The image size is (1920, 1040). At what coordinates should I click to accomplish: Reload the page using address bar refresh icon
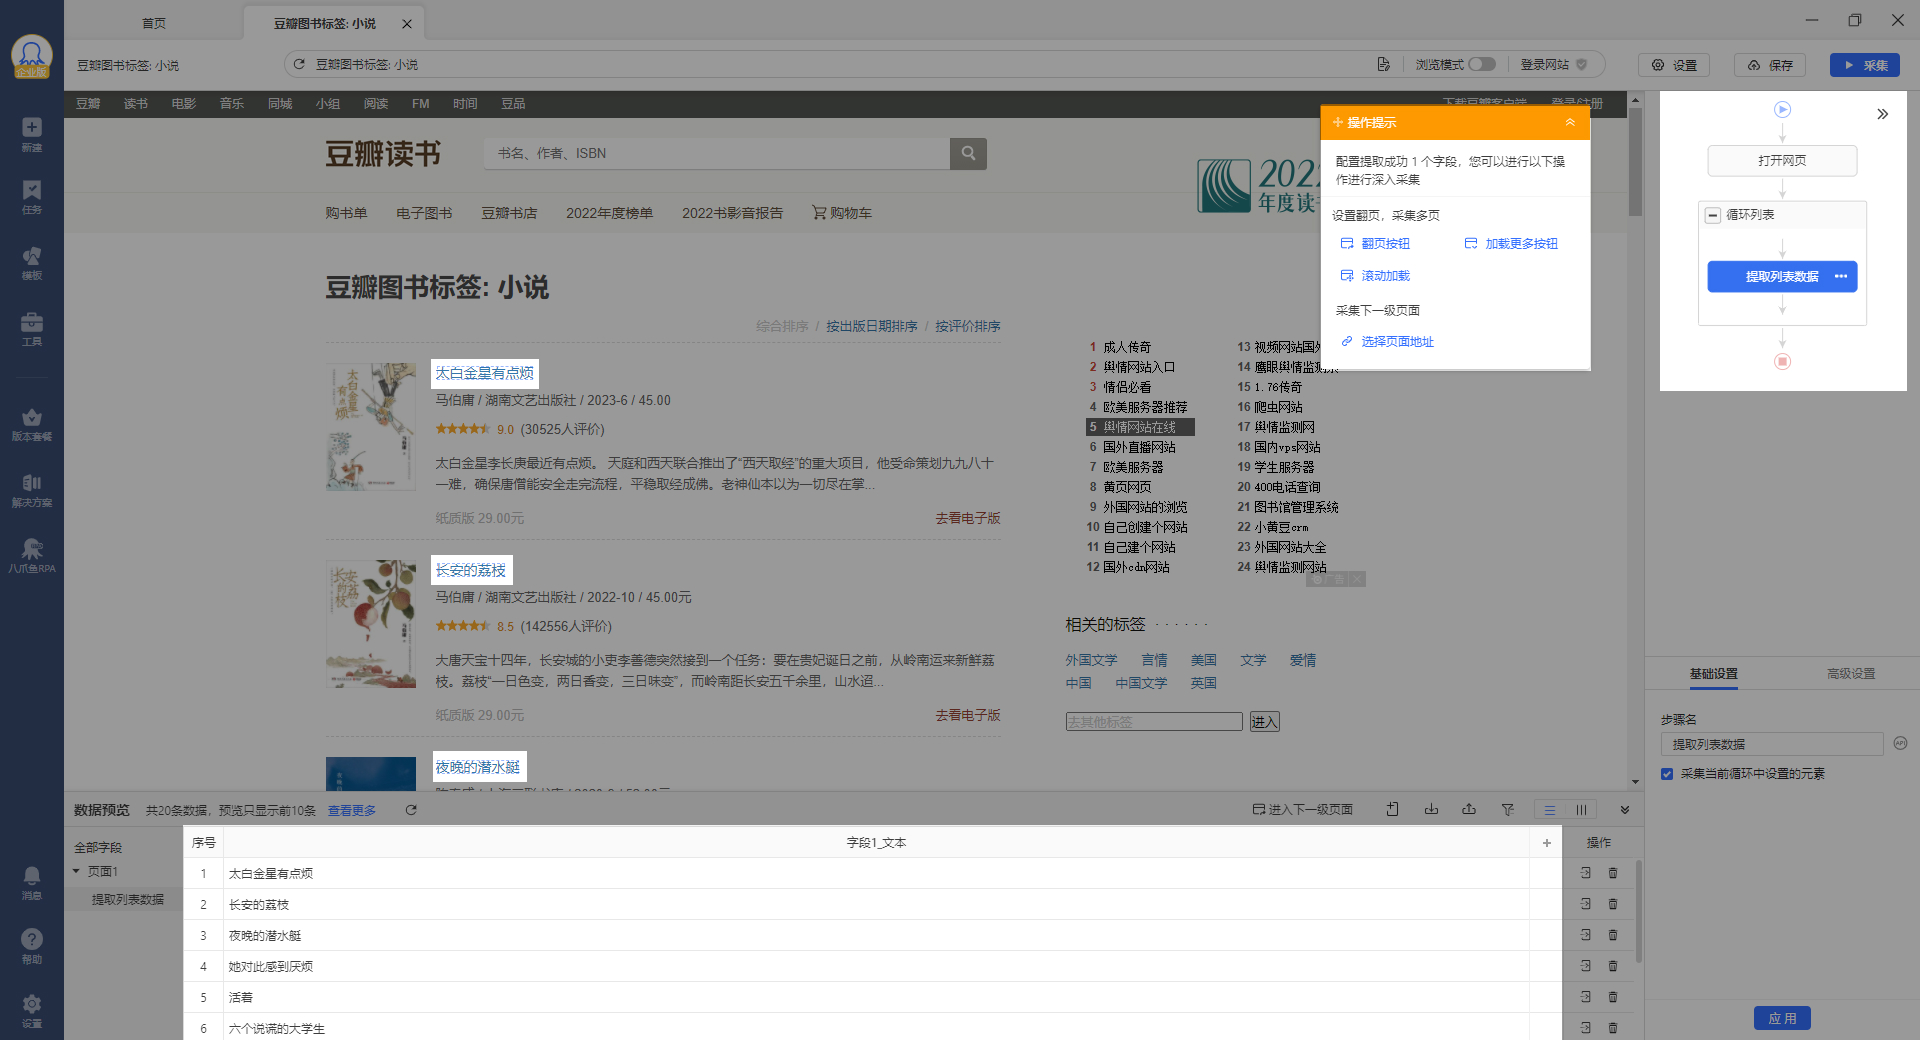click(x=298, y=64)
